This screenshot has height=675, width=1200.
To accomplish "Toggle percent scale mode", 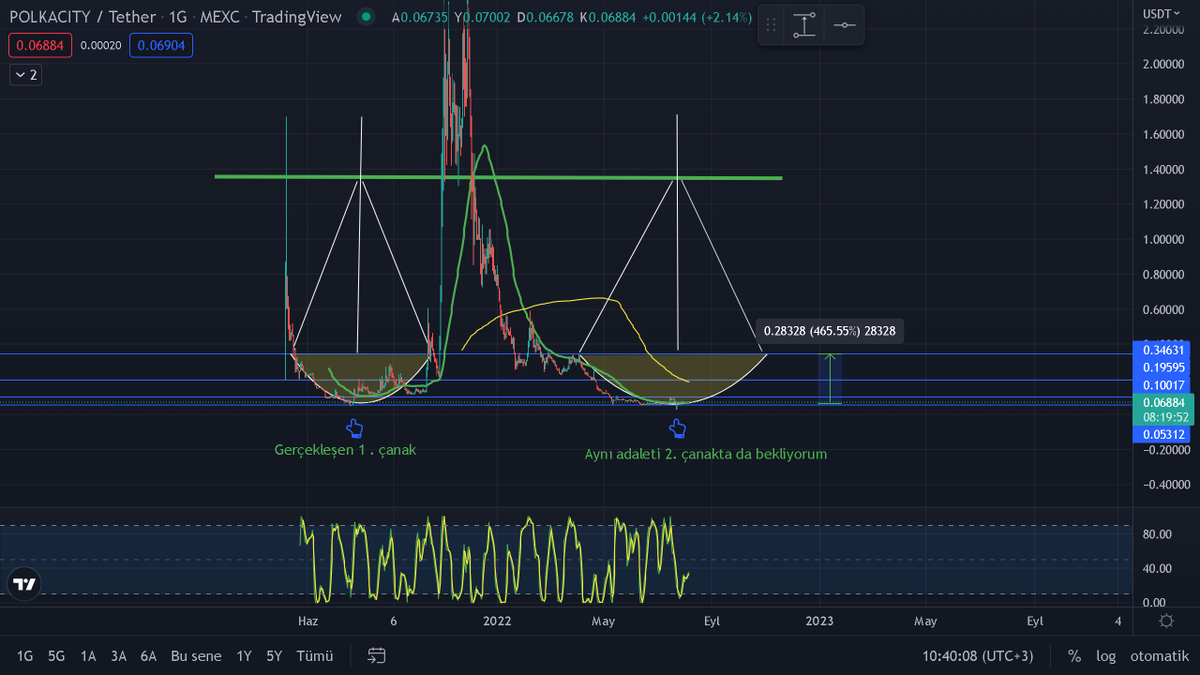I will [1074, 656].
